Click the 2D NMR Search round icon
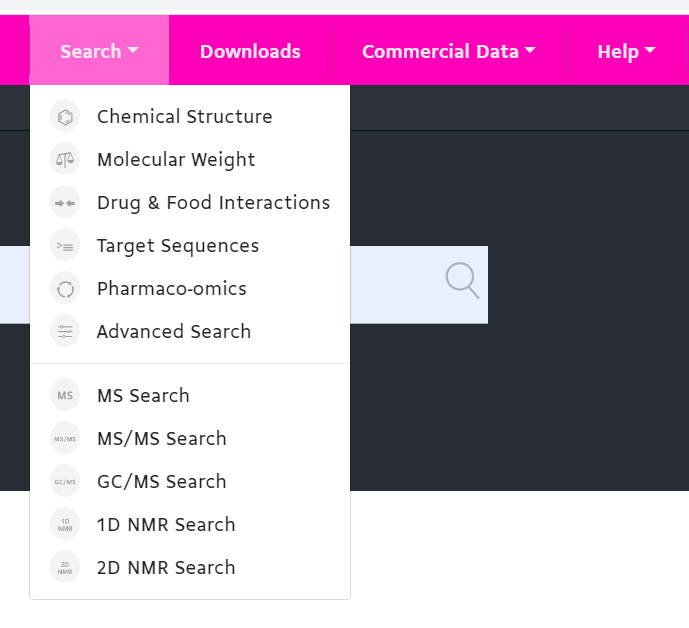The width and height of the screenshot is (689, 628). (x=65, y=568)
